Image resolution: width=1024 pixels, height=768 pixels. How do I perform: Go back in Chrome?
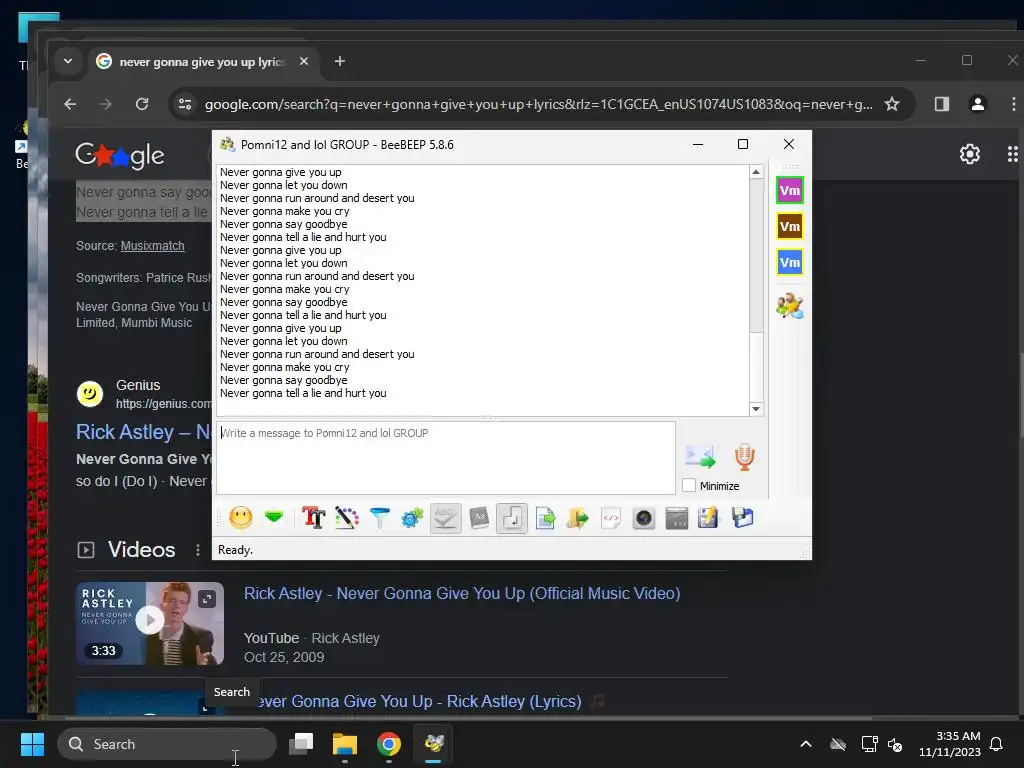pyautogui.click(x=71, y=104)
